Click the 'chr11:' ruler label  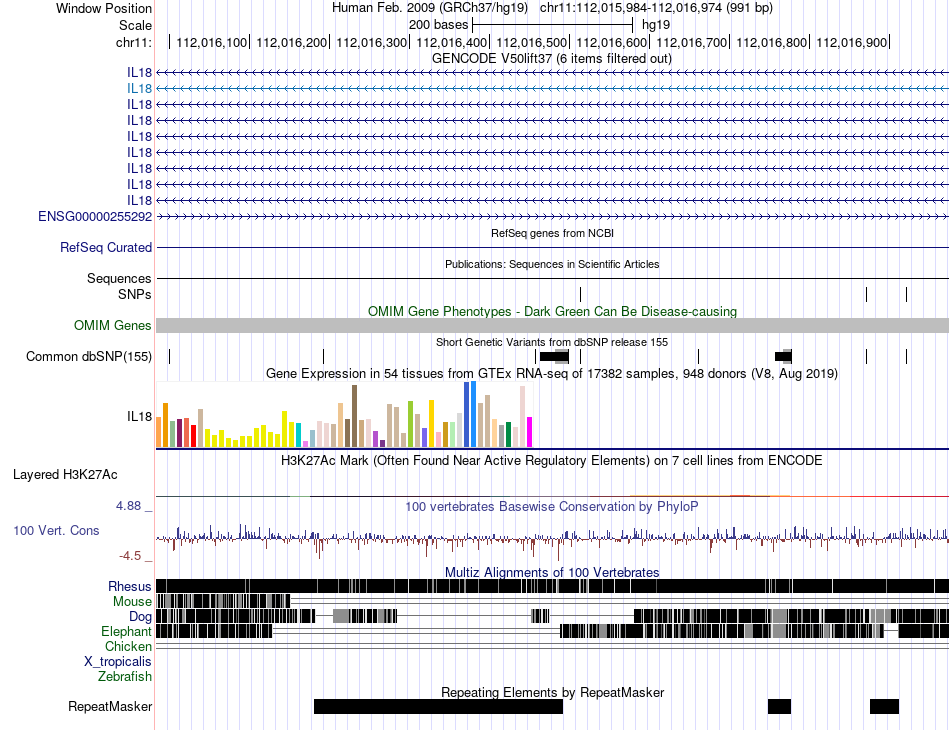[133, 42]
